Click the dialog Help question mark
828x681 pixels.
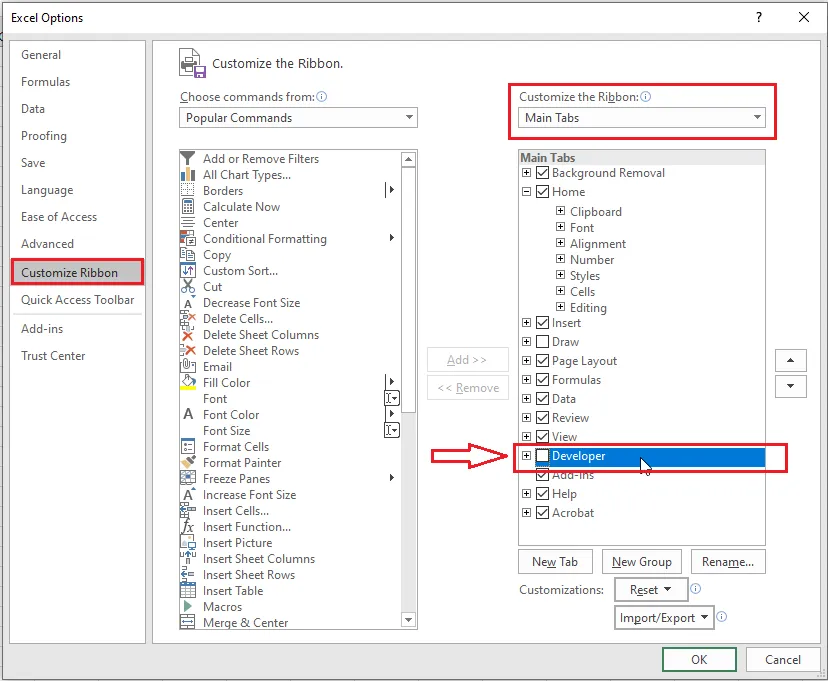click(759, 17)
